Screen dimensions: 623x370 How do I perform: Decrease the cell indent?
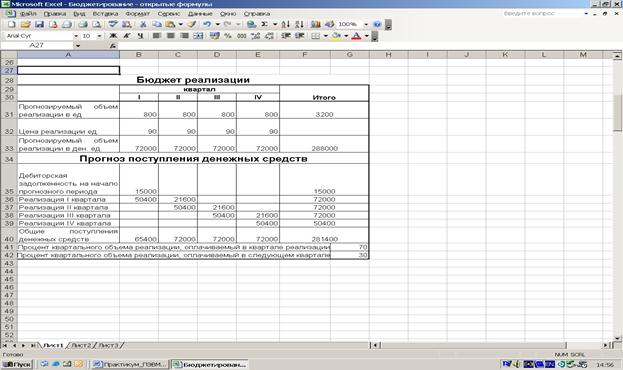pyautogui.click(x=285, y=36)
